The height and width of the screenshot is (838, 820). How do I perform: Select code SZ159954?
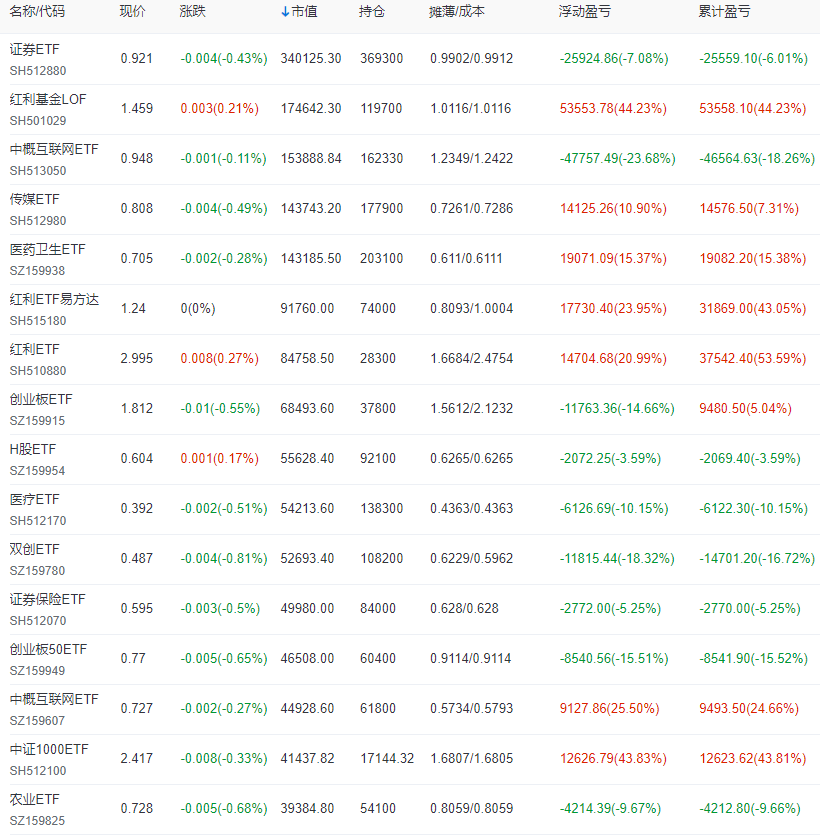point(37,470)
